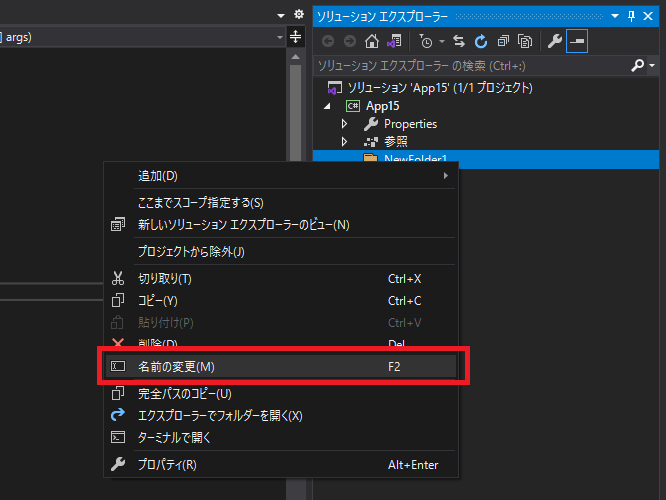Expand the Properties tree node
666x500 pixels.
(x=345, y=123)
